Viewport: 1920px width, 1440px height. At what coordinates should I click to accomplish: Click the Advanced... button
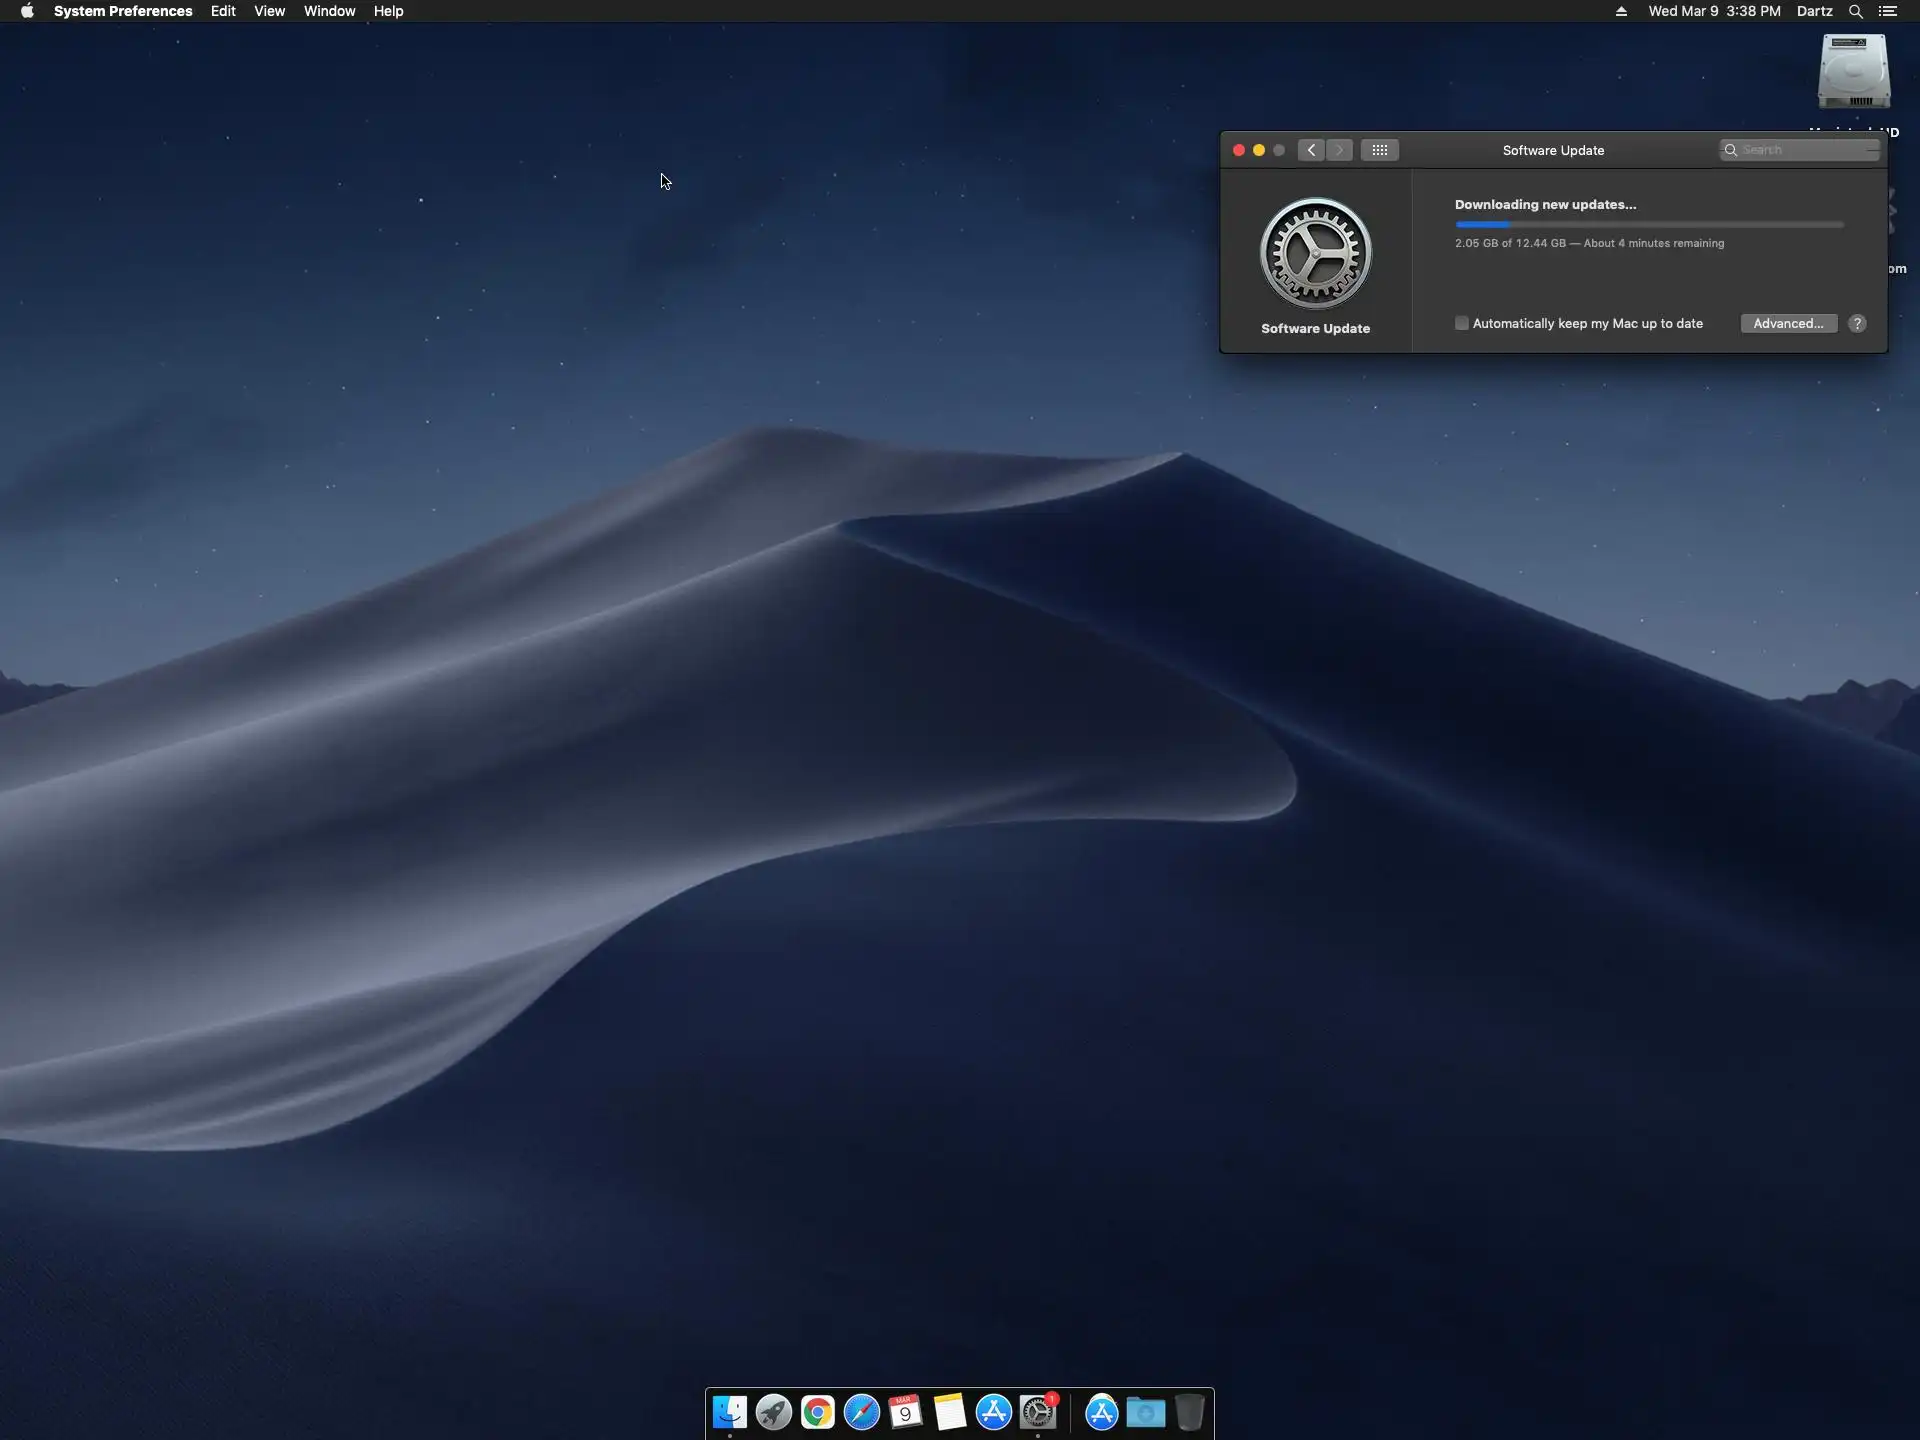[x=1788, y=323]
